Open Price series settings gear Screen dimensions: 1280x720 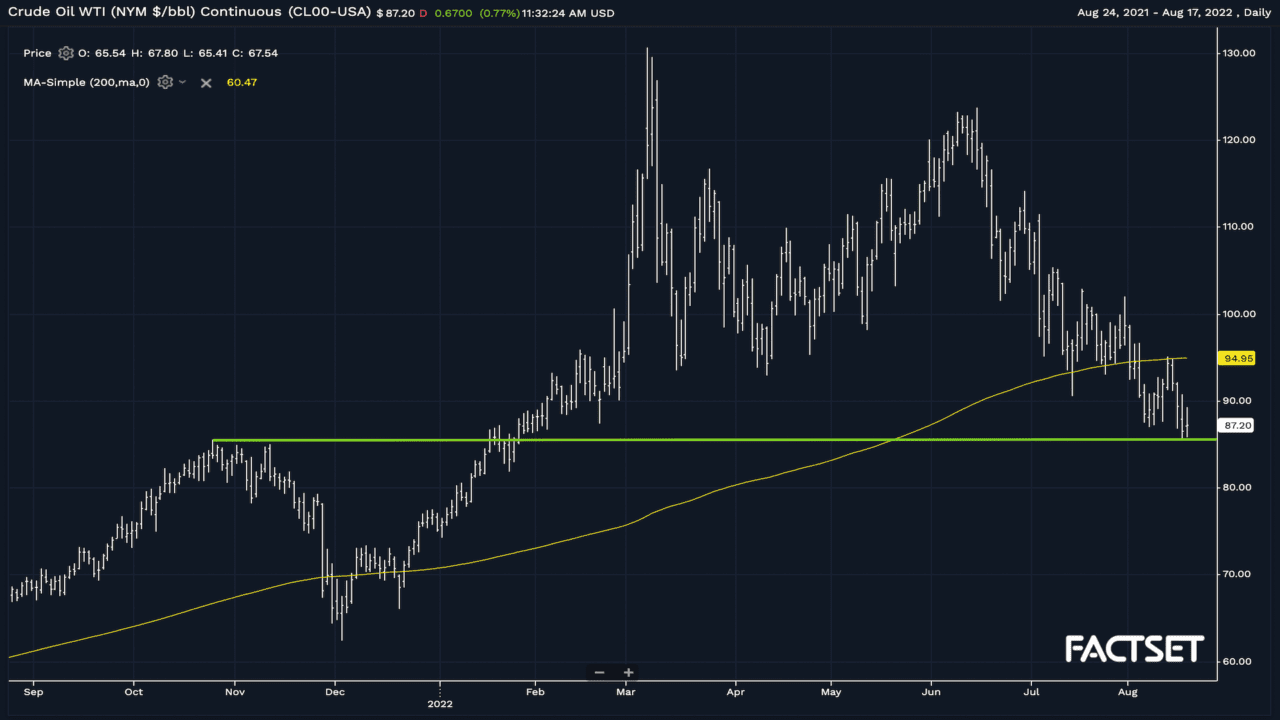[x=66, y=53]
